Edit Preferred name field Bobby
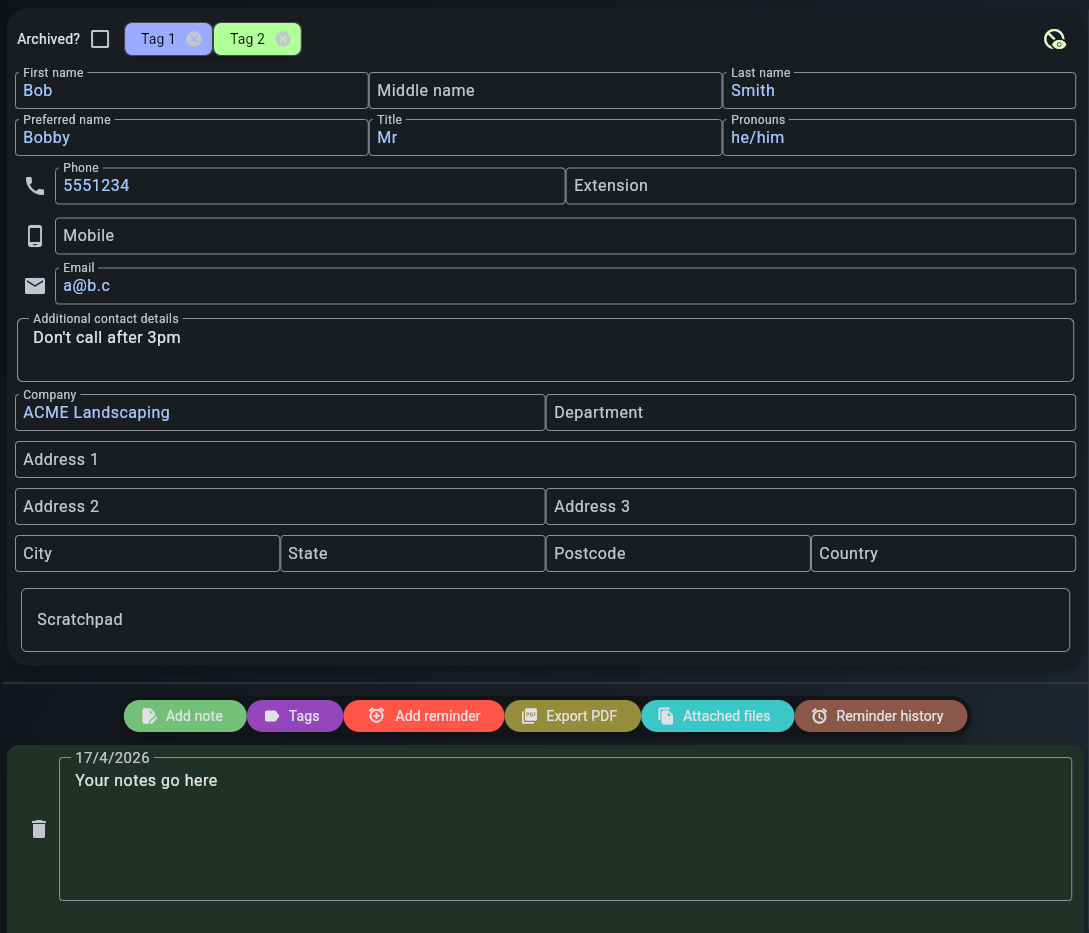Screen dimensions: 1089x933 click(x=192, y=138)
